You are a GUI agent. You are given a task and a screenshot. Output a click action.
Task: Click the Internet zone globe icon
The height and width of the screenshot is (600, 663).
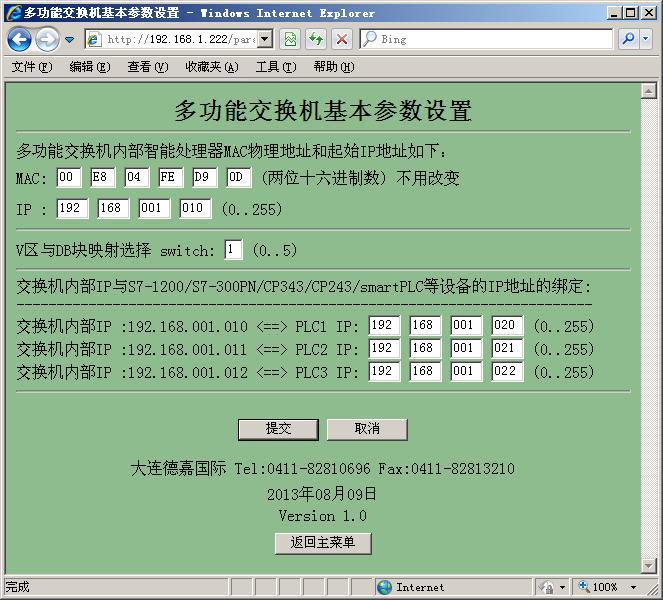click(x=385, y=587)
